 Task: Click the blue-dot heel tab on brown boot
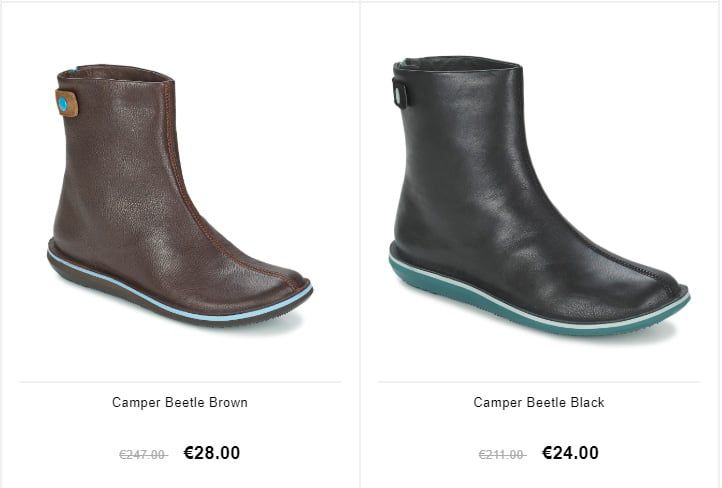click(x=66, y=103)
